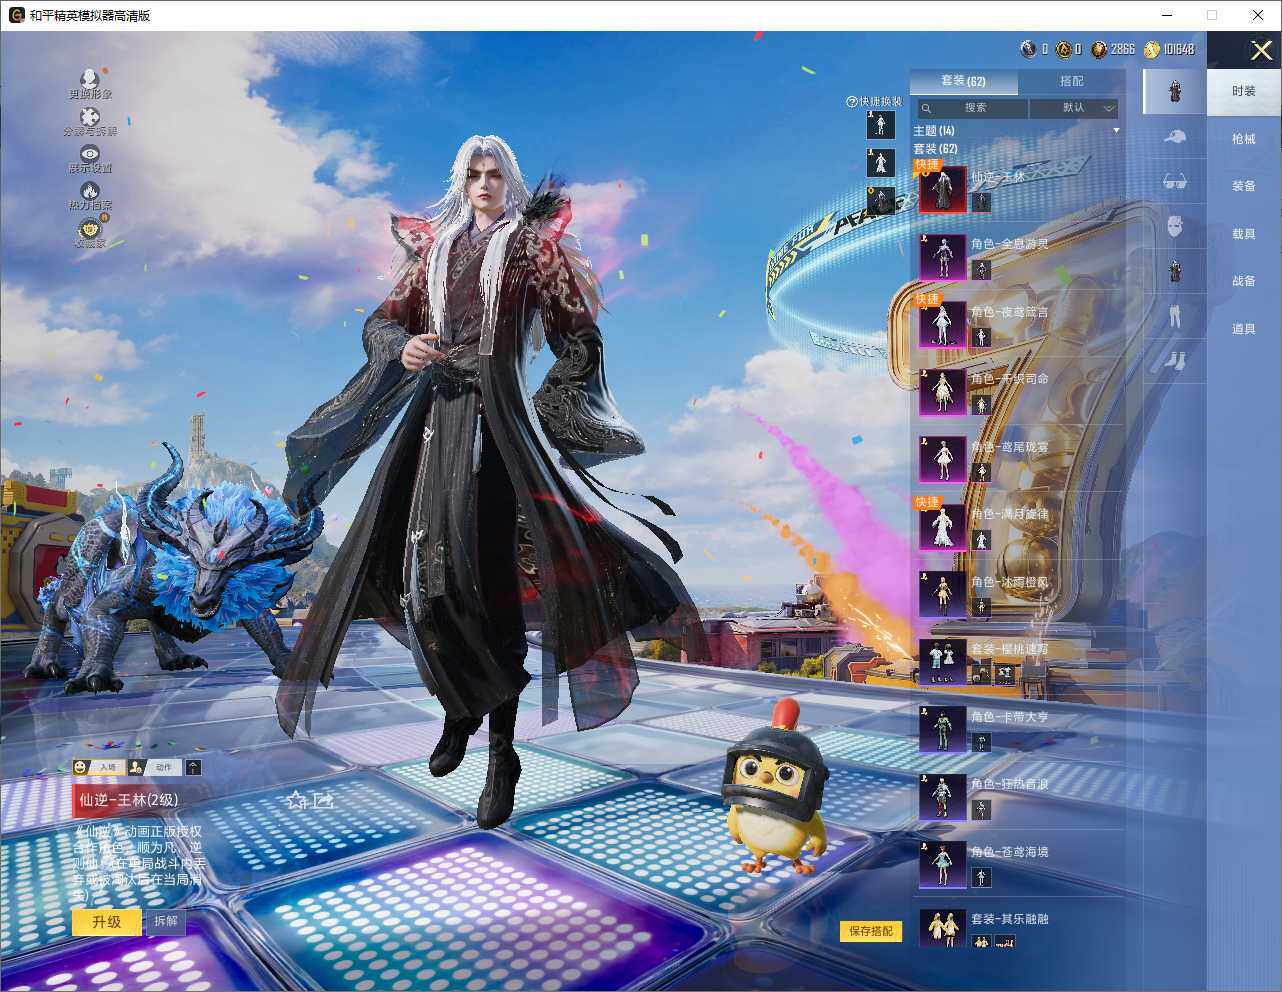Select the first quick-change outfit slot
1282x992 pixels.
pos(880,124)
